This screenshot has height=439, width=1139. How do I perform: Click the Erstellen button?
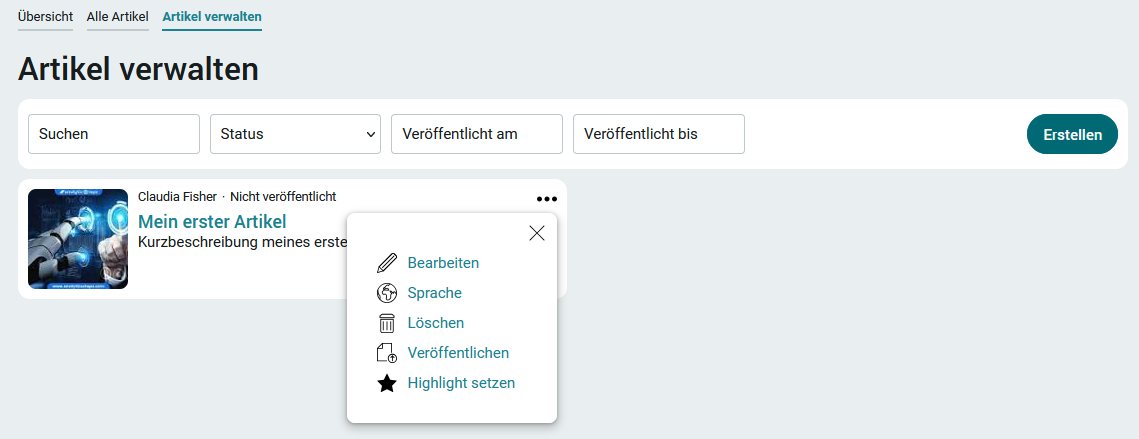coord(1072,134)
